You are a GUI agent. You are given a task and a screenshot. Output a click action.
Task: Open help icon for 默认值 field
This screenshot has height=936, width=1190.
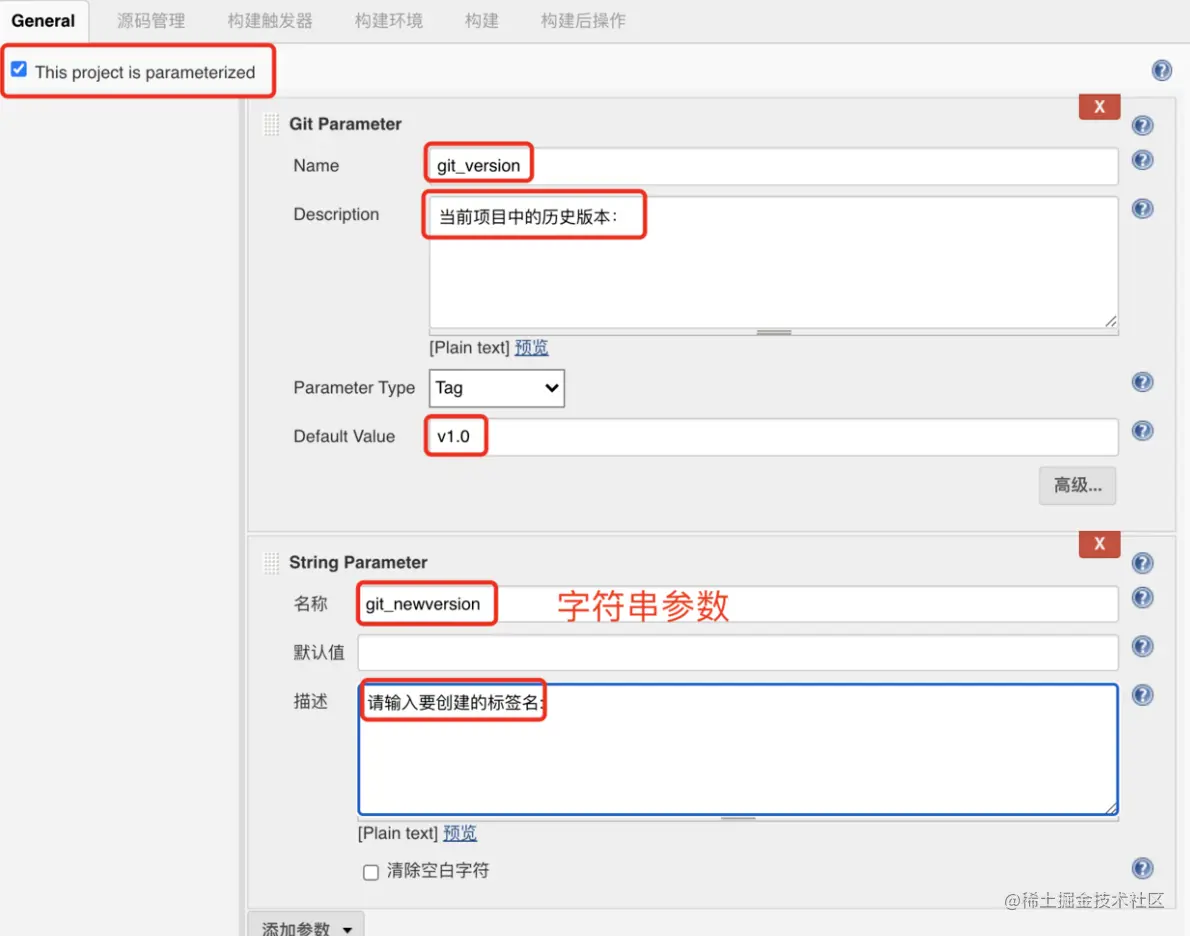(x=1142, y=647)
